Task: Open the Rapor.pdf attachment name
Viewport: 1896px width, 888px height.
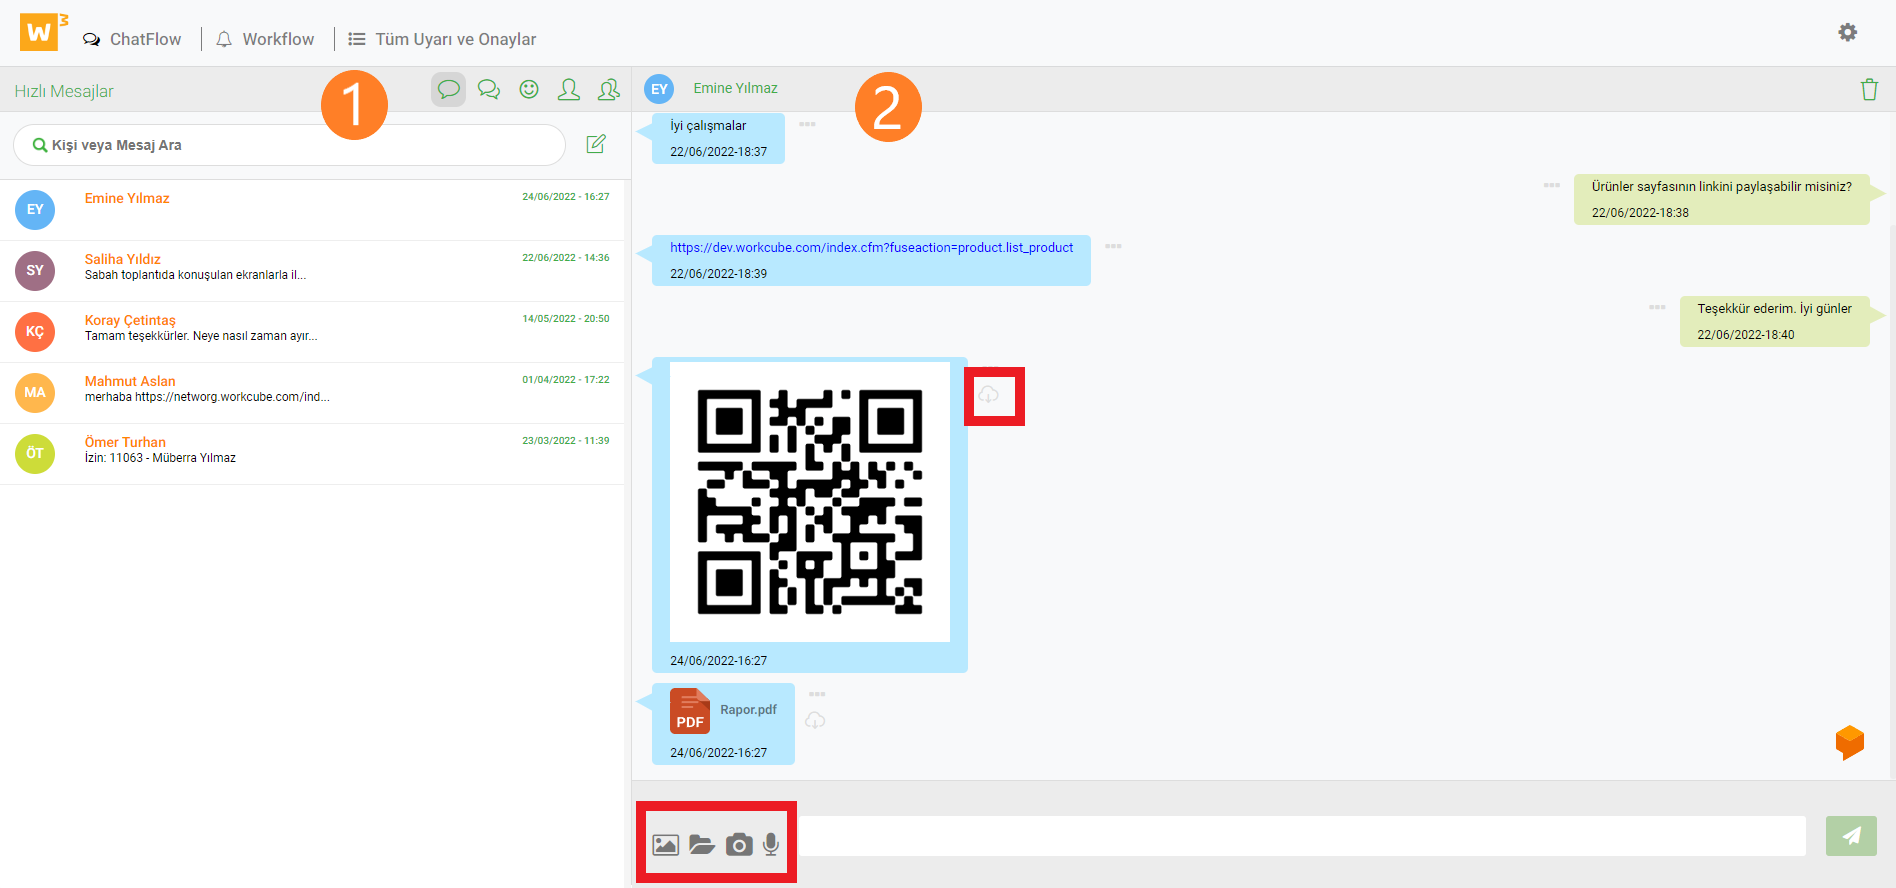Action: [748, 710]
